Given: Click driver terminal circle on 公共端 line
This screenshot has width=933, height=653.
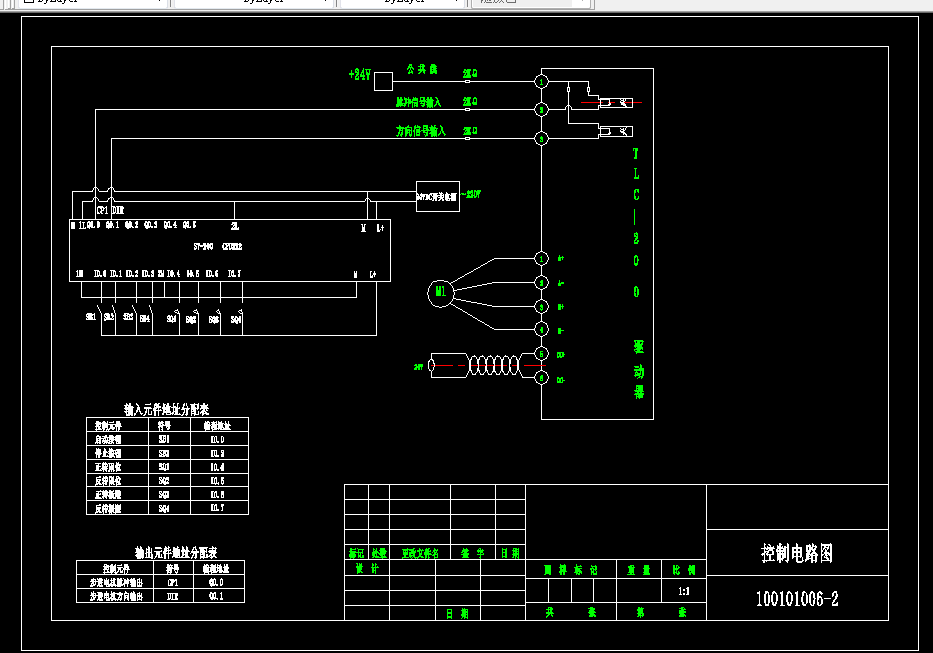Looking at the screenshot, I should [541, 82].
